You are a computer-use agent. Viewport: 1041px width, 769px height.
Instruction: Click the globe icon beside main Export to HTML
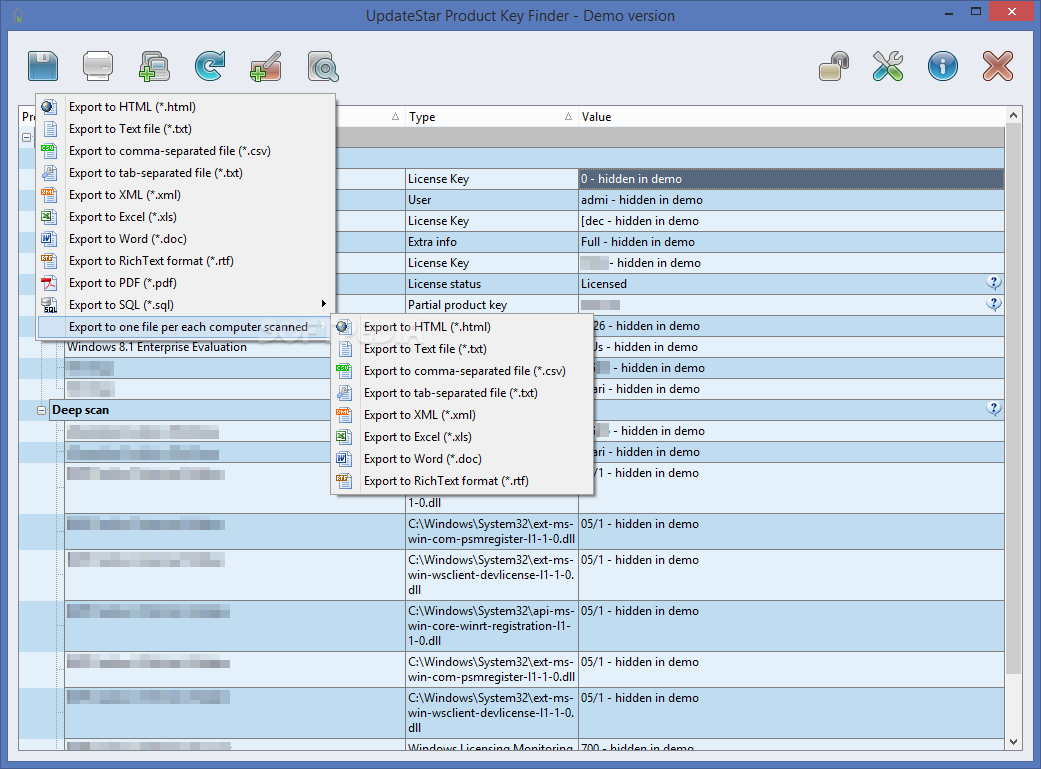pos(49,106)
